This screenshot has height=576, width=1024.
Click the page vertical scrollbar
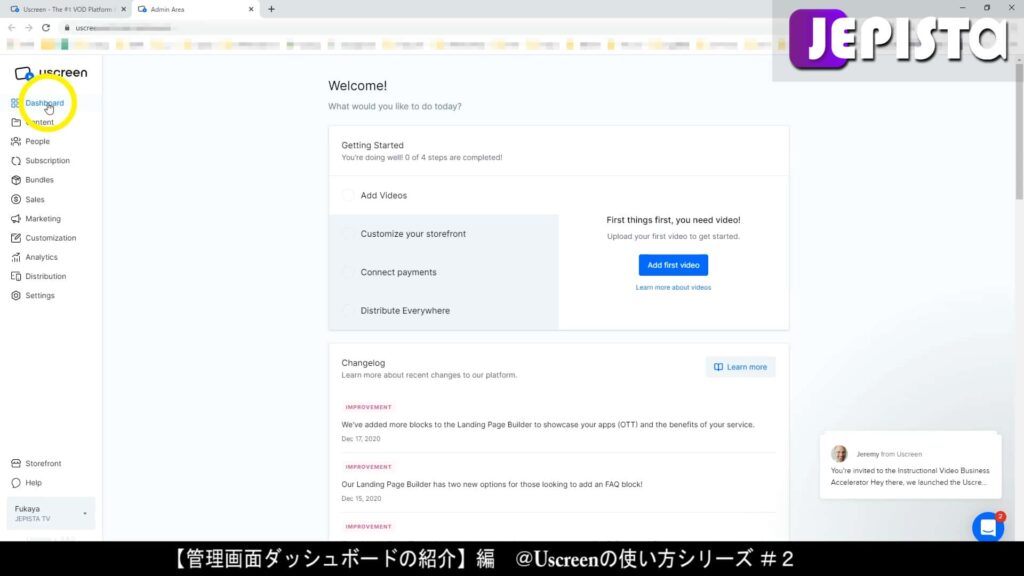pyautogui.click(x=1019, y=131)
